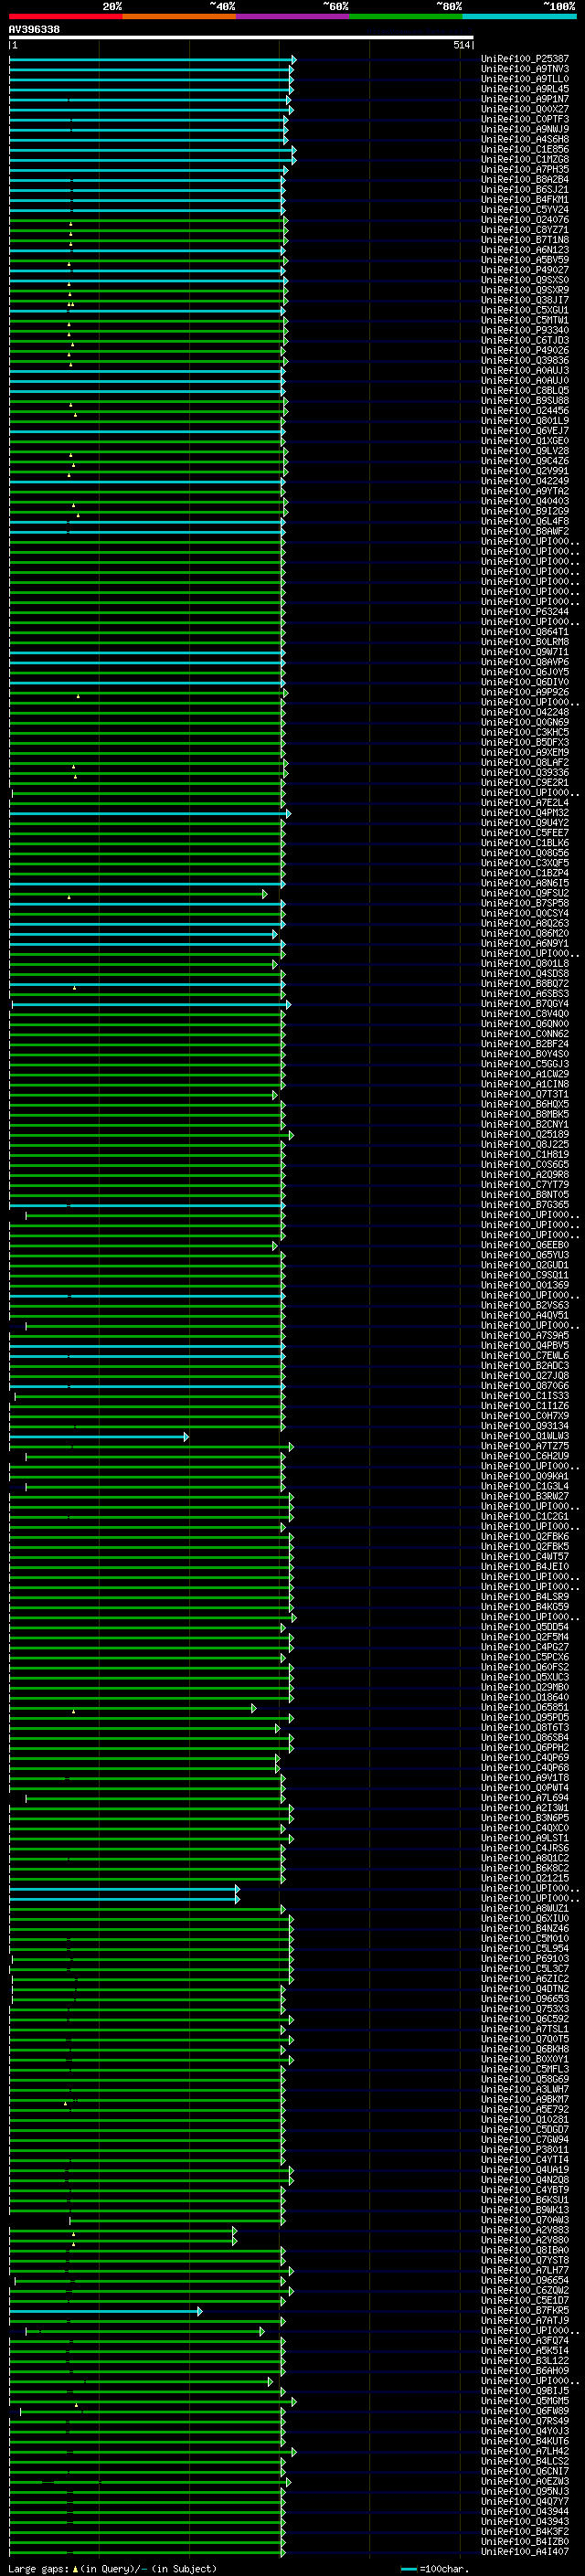This screenshot has height=2576, width=585.
Task: Click the short cyan bar for UniRef100_B7FKR5
Action: pyautogui.click(x=106, y=2311)
